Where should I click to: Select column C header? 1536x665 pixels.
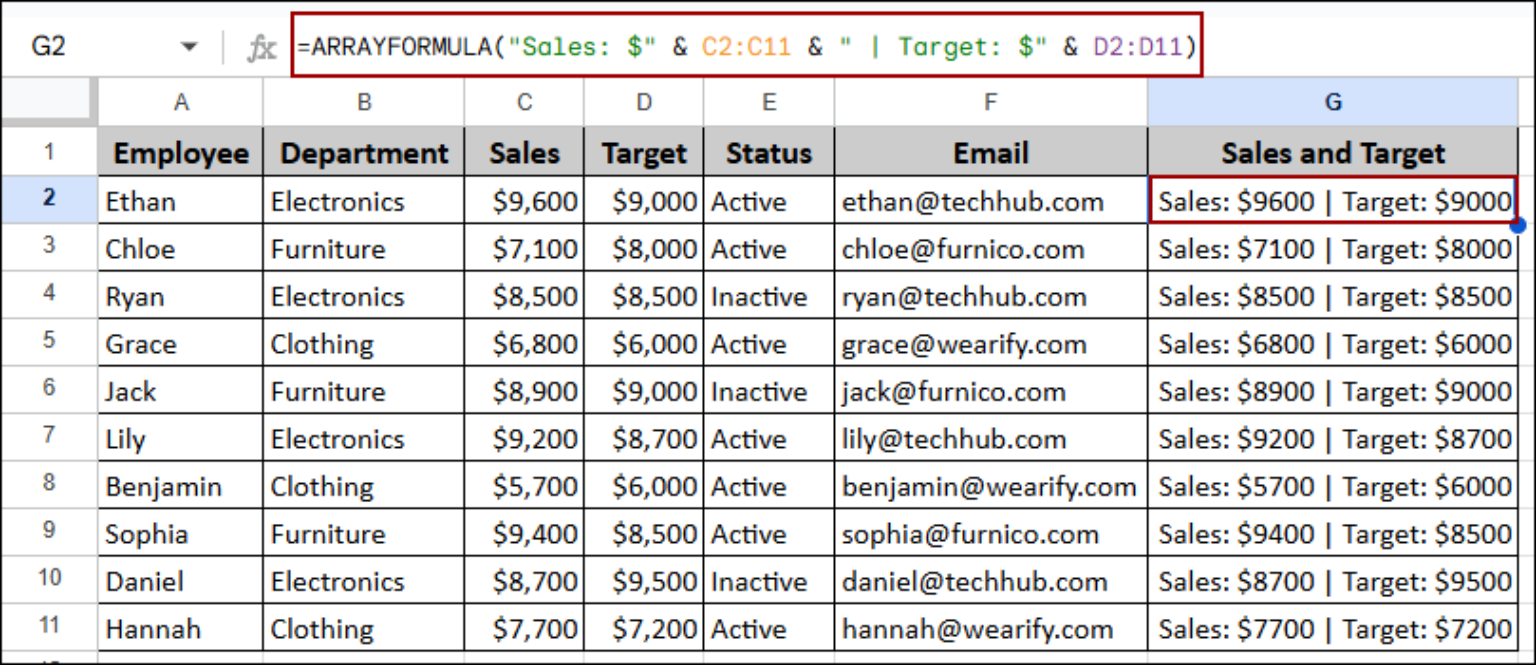[524, 102]
